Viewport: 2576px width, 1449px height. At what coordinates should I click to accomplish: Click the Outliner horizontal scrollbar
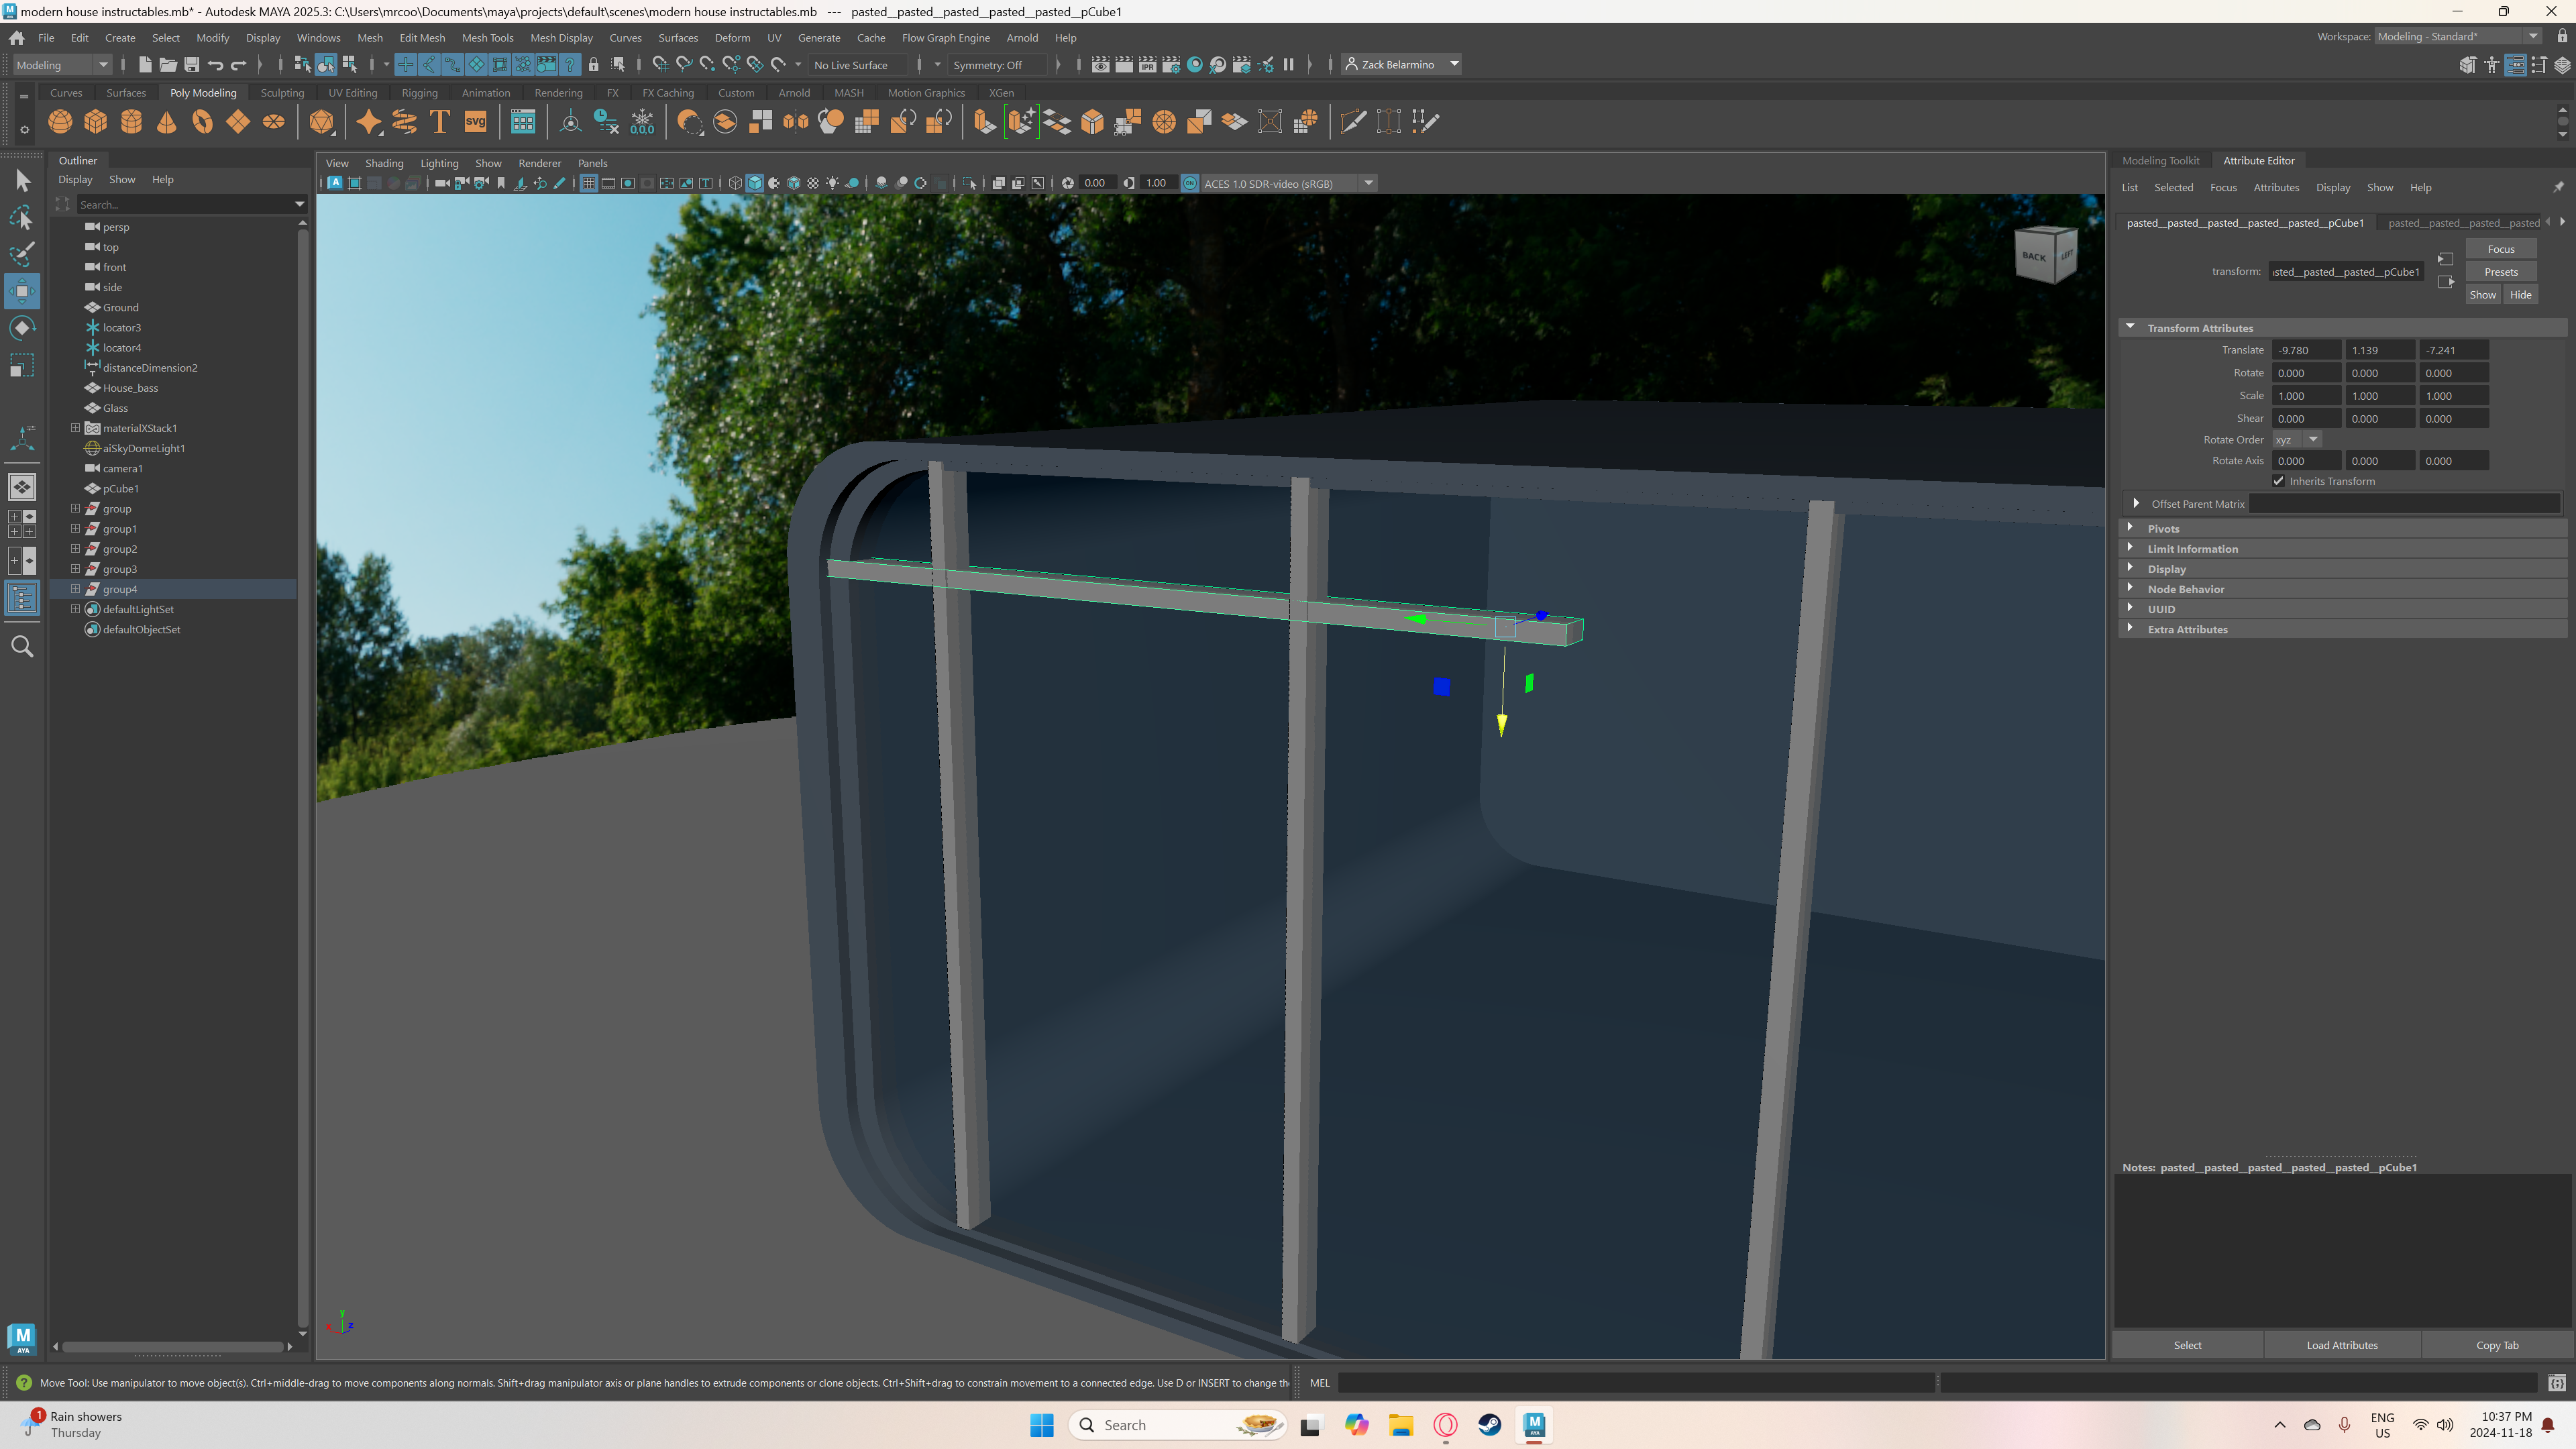pyautogui.click(x=173, y=1347)
